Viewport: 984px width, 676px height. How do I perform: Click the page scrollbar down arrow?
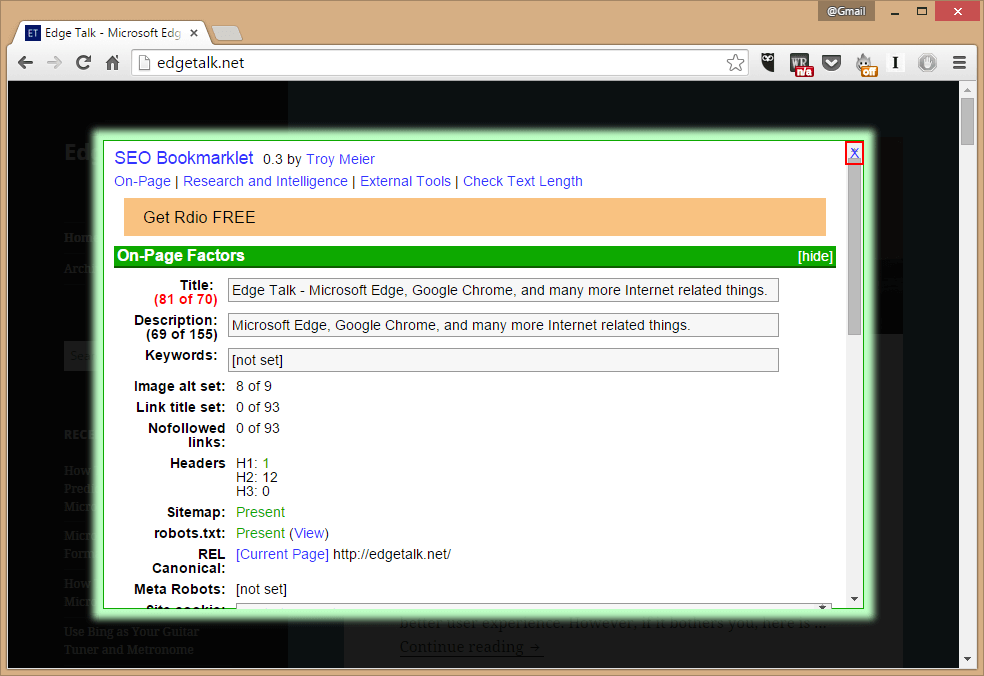pyautogui.click(x=967, y=659)
